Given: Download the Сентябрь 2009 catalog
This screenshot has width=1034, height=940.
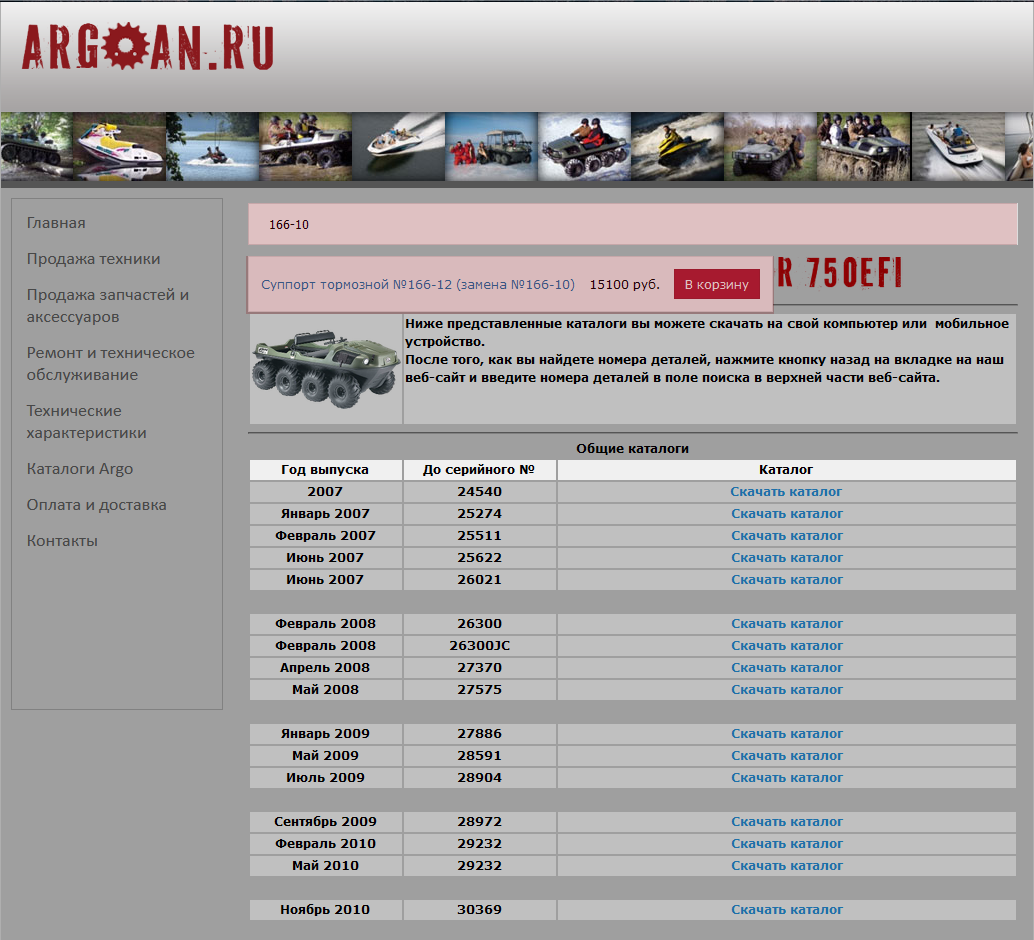Looking at the screenshot, I should point(787,822).
